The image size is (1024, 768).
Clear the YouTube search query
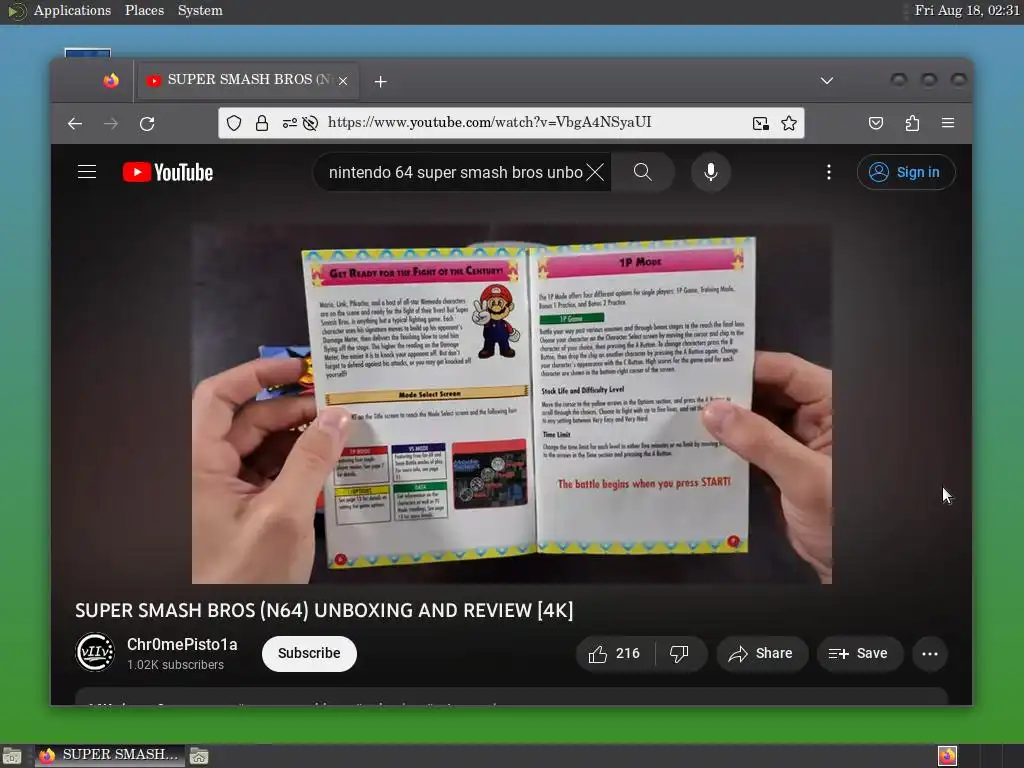595,172
